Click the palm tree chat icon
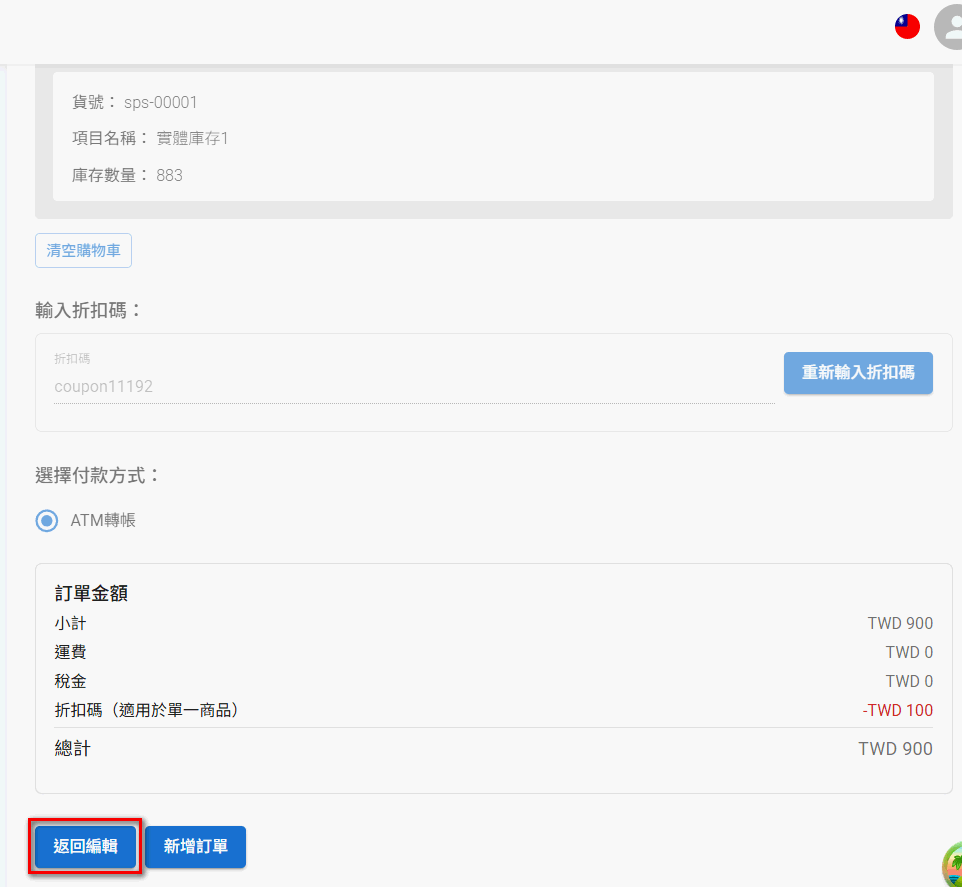The height and width of the screenshot is (887, 962). click(x=953, y=865)
